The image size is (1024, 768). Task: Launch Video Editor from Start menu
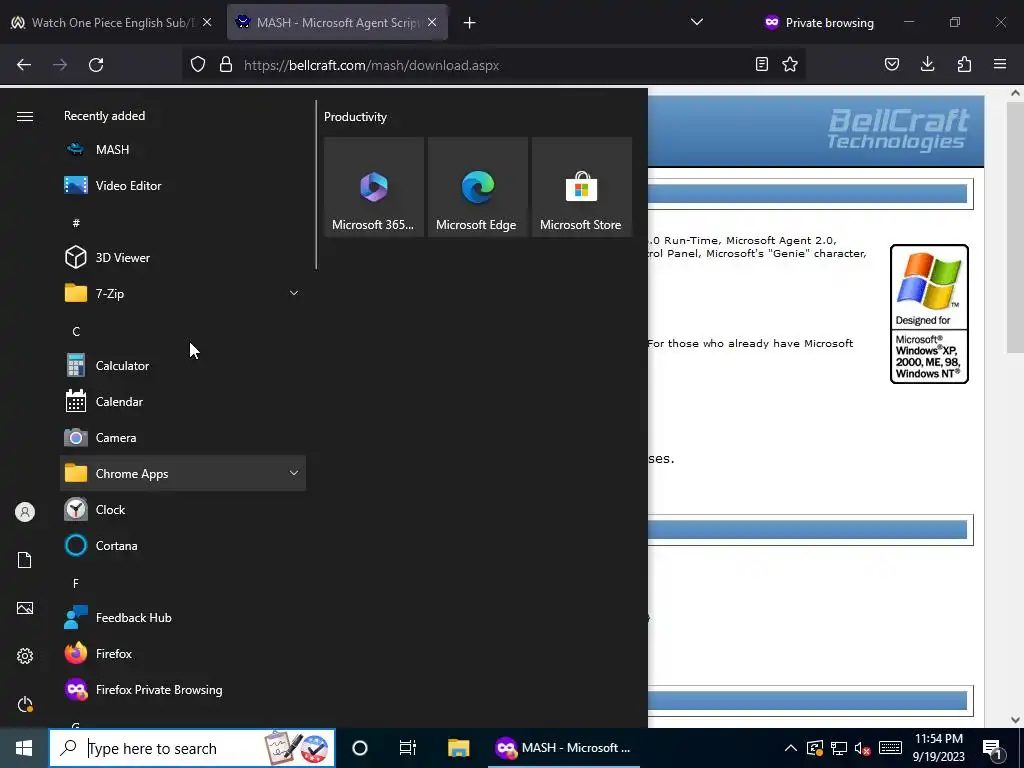coord(183,185)
